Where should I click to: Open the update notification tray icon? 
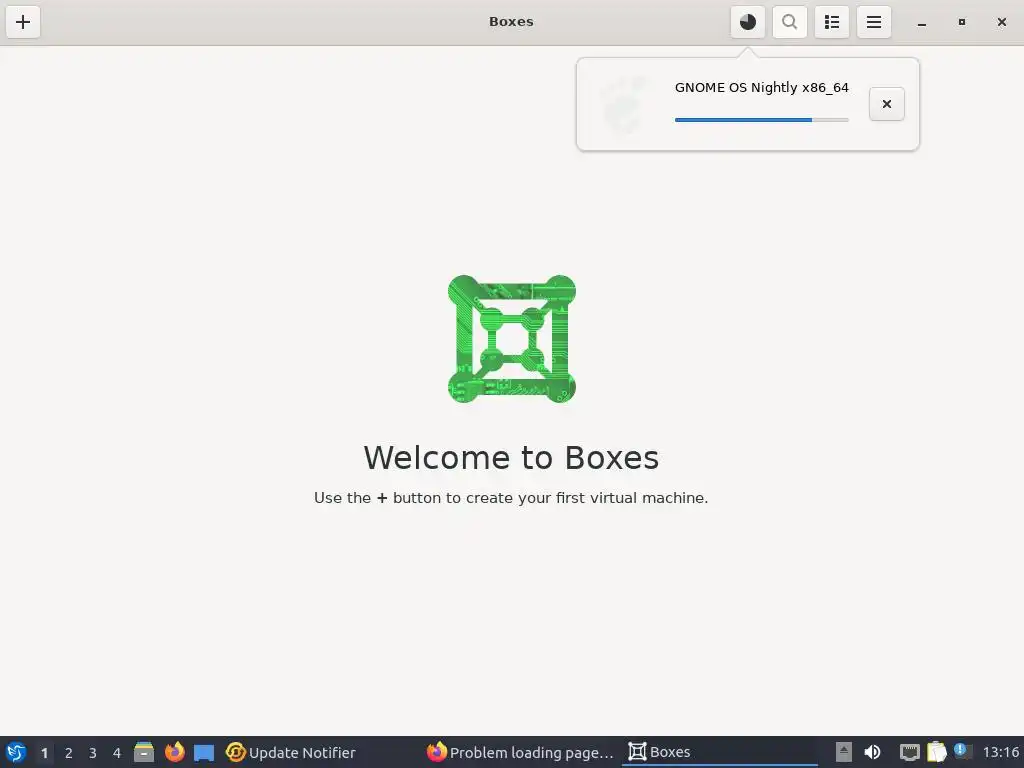963,751
